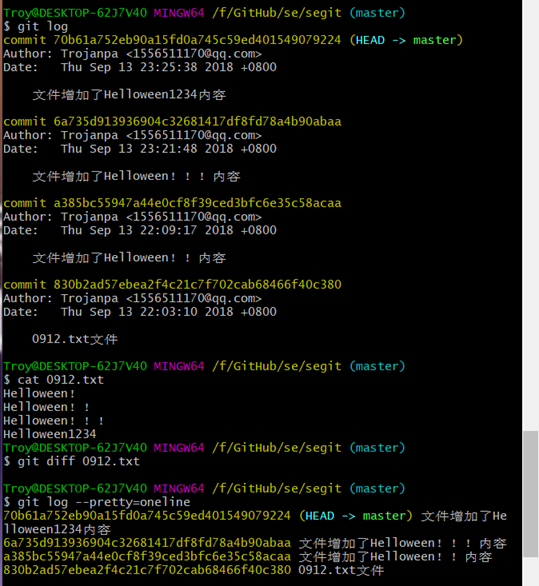Image resolution: width=539 pixels, height=586 pixels.
Task: Click the date 'Sep 13 23:25:38 2018'
Action: coord(161,67)
